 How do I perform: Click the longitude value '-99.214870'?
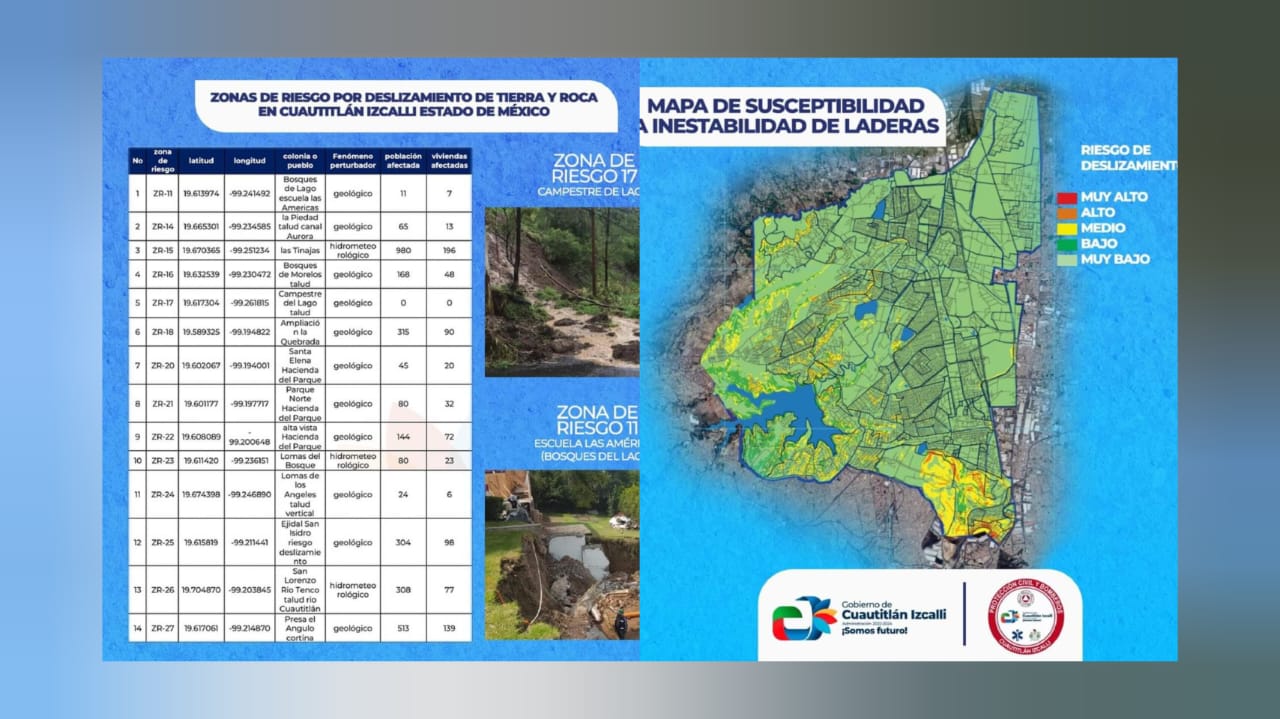tap(250, 628)
